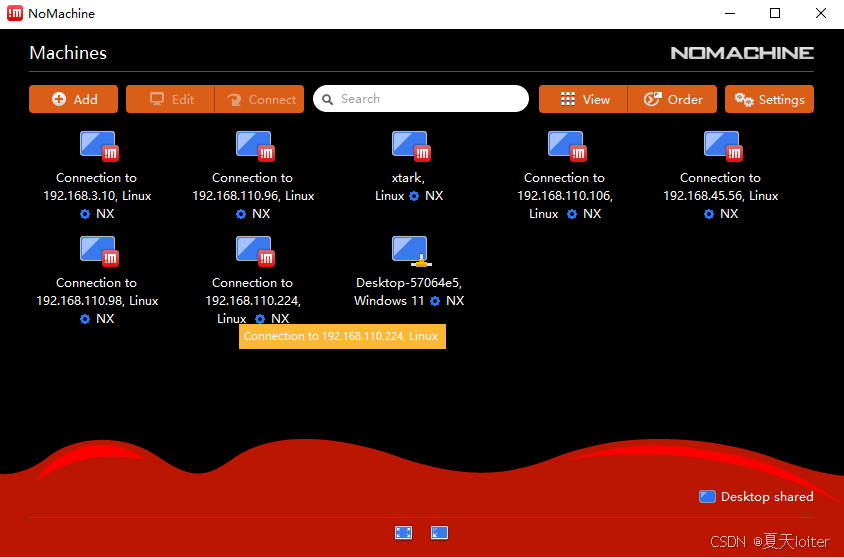
Task: Click the fullscreen icon in bottom bar
Action: (404, 533)
